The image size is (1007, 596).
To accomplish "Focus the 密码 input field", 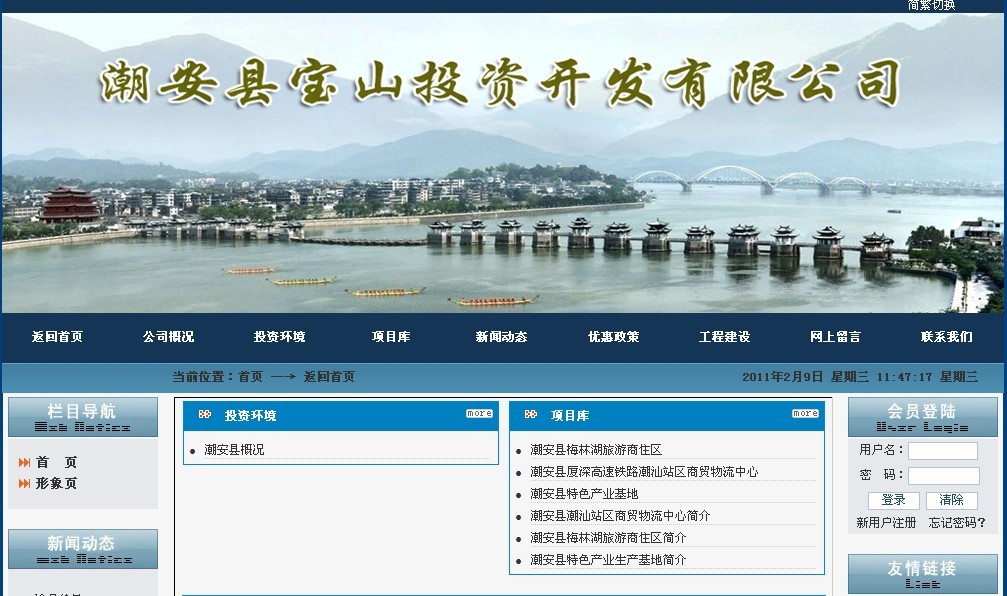I will coord(942,476).
